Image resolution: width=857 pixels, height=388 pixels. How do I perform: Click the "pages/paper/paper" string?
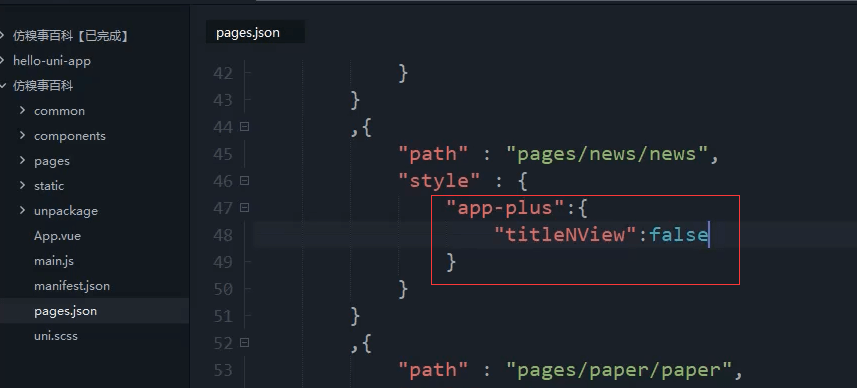[x=619, y=371]
